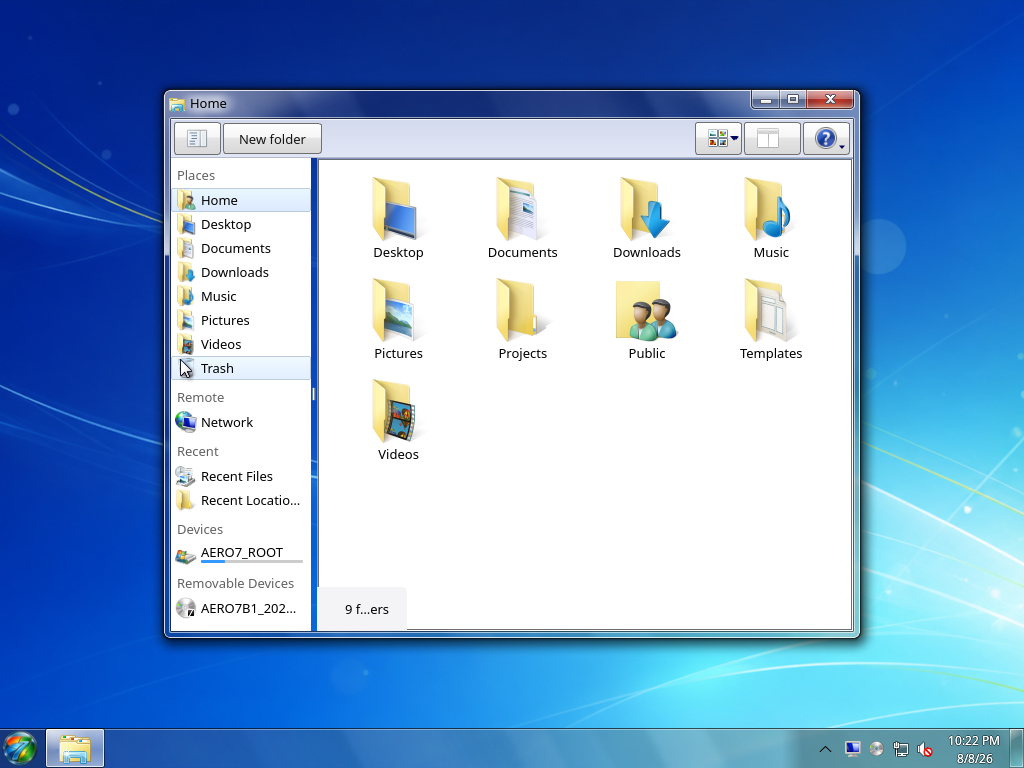
Task: Go to Desktop in Places sidebar
Action: 241,224
